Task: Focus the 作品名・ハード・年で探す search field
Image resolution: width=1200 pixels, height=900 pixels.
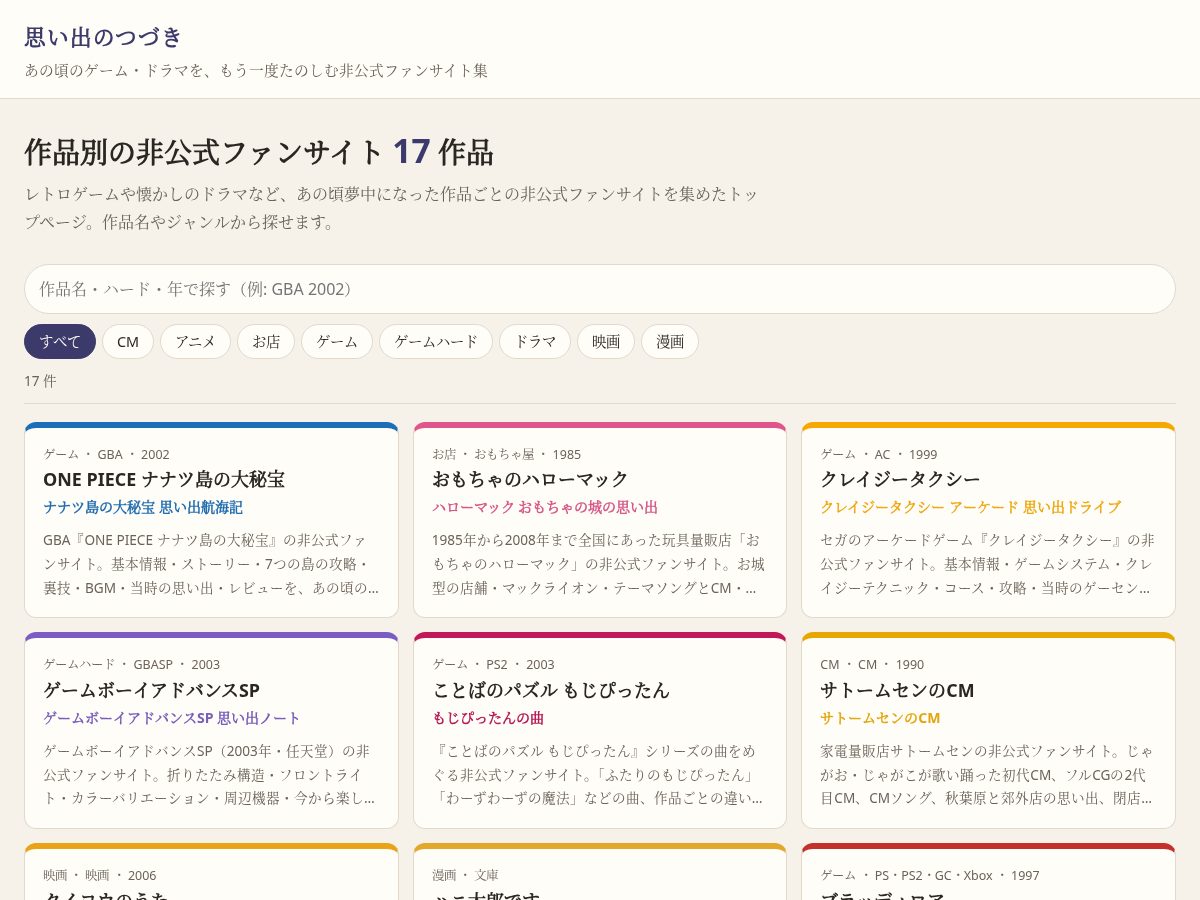Action: coord(599,289)
